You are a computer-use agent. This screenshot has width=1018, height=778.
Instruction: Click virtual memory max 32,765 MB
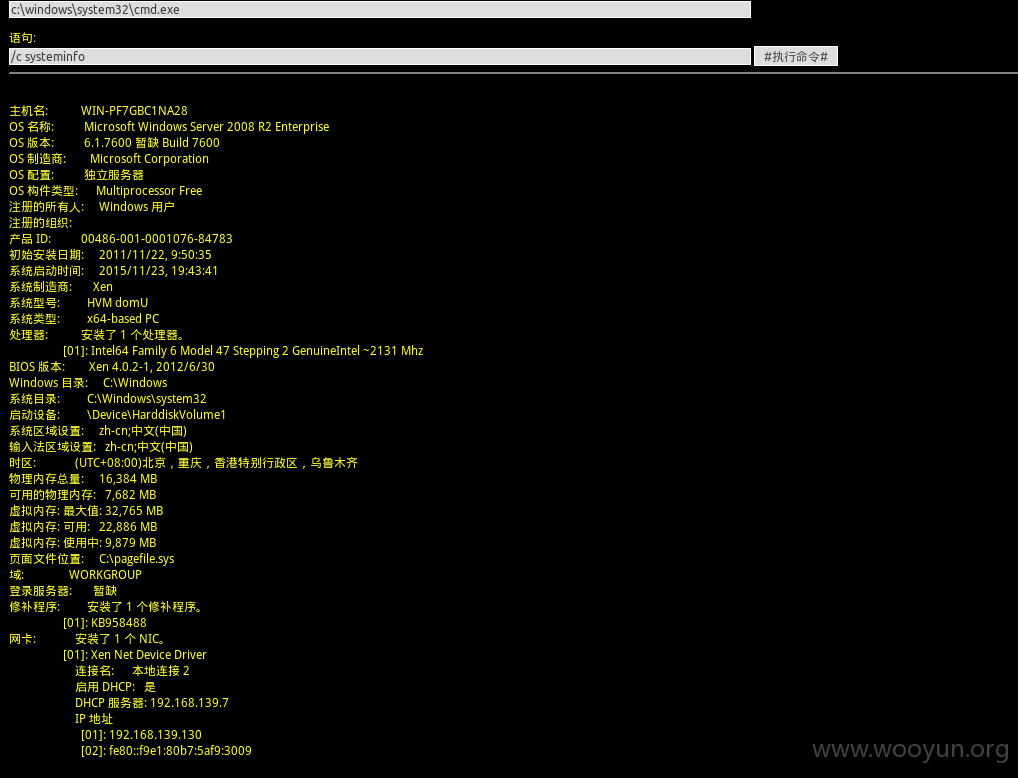click(x=134, y=511)
